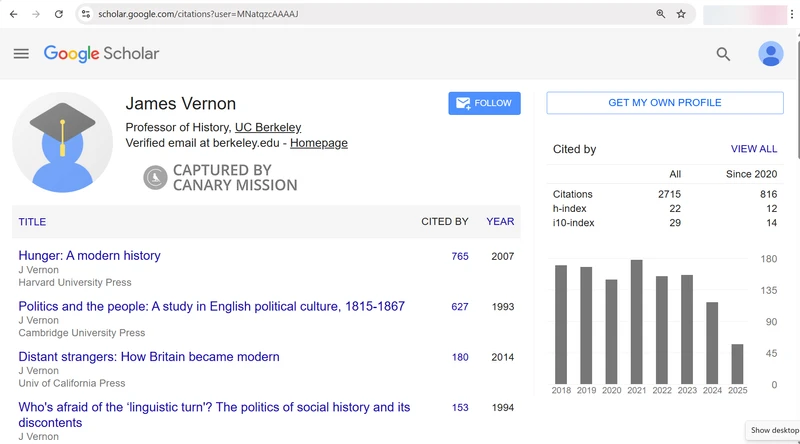
Task: Click 'Cambridge University Press' publisher text
Action: point(82,333)
